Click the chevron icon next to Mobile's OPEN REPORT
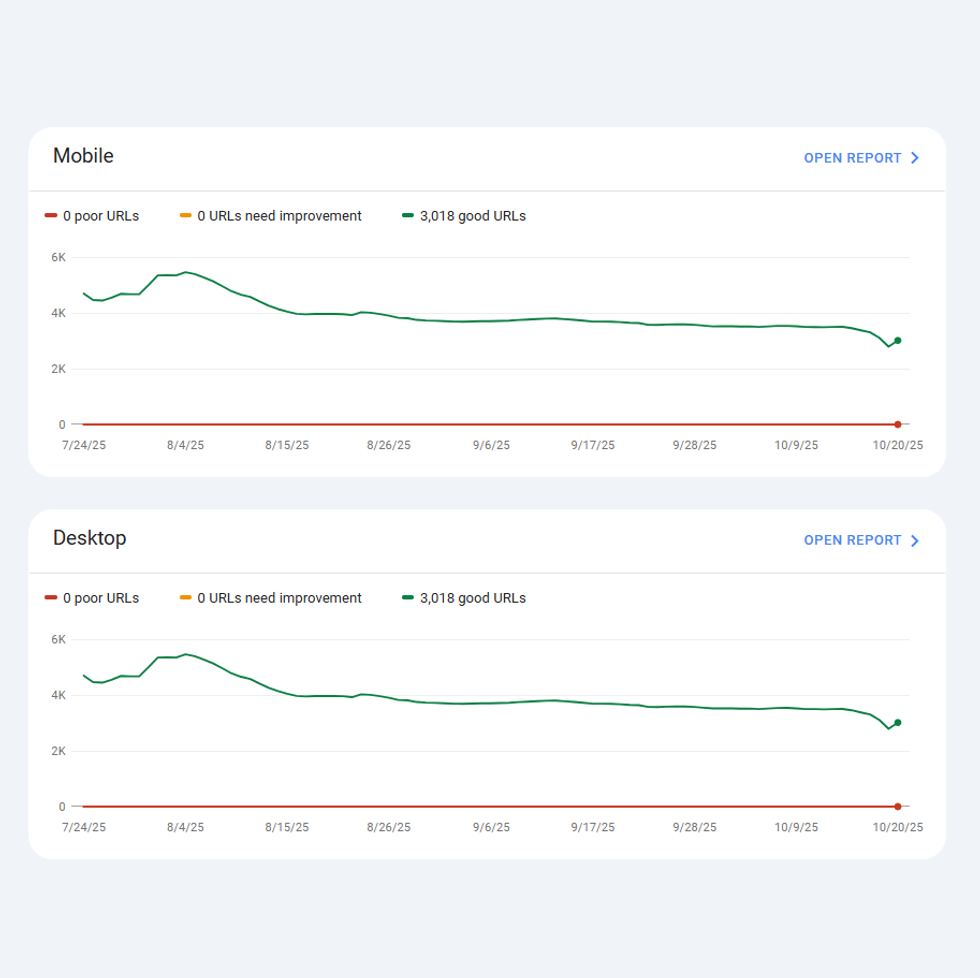This screenshot has height=978, width=980. point(915,157)
